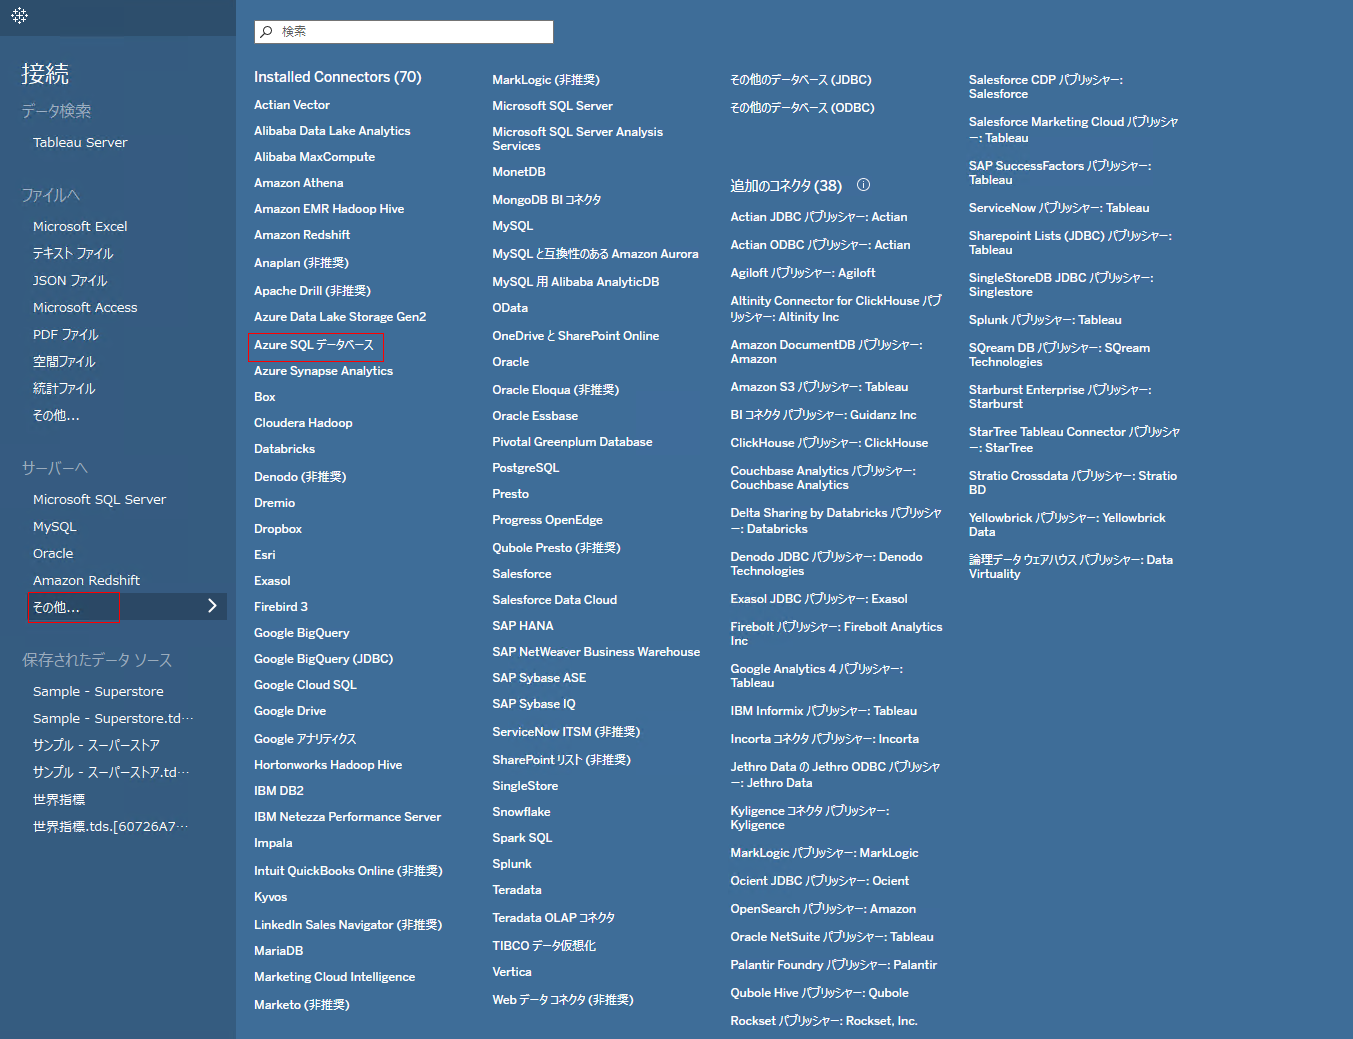Select the PDF ファイル option
The width and height of the screenshot is (1353, 1039).
[x=66, y=335]
